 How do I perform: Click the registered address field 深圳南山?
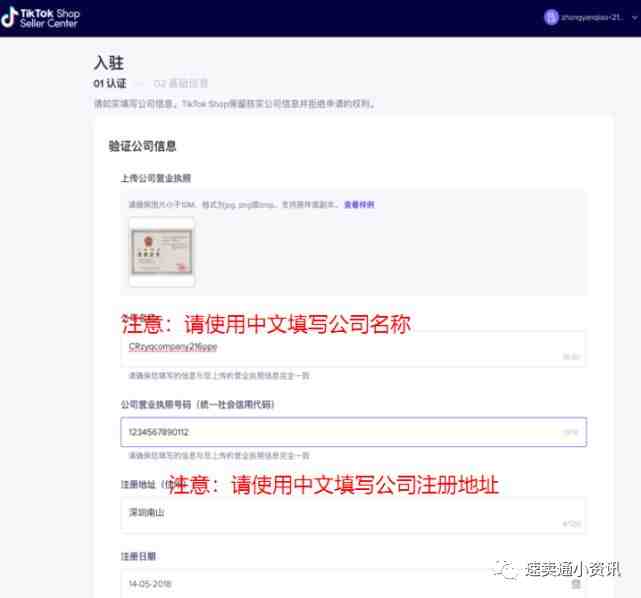click(x=354, y=515)
